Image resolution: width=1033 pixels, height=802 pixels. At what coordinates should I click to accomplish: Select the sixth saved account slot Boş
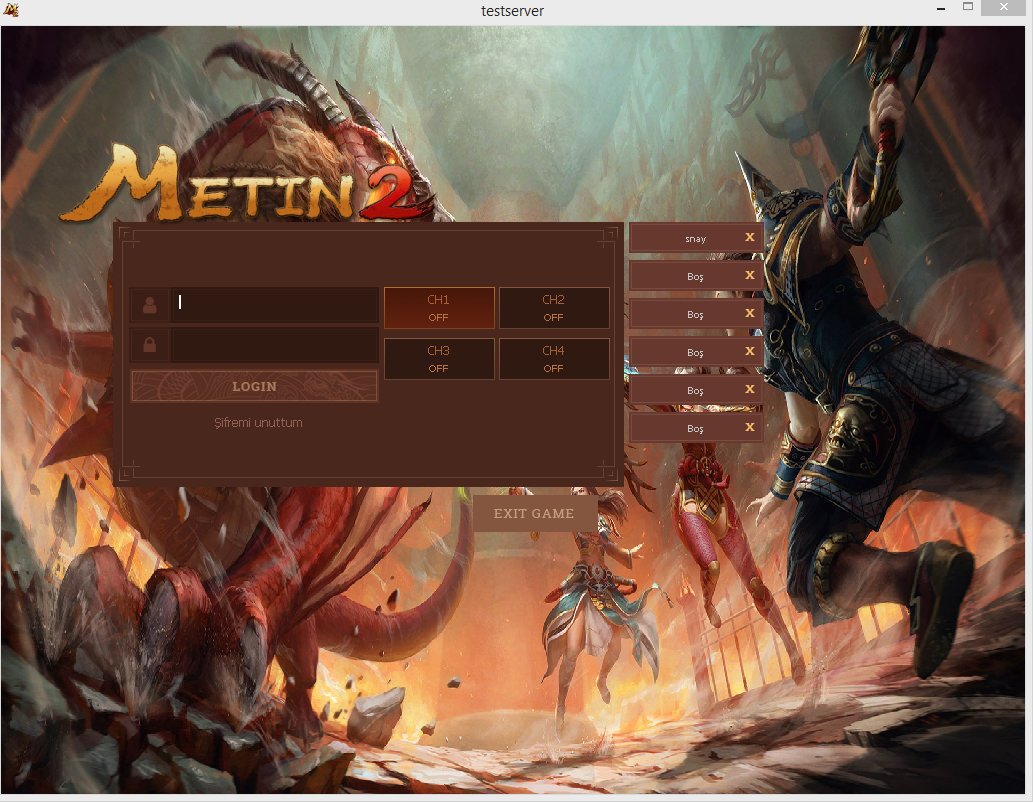[x=695, y=429]
